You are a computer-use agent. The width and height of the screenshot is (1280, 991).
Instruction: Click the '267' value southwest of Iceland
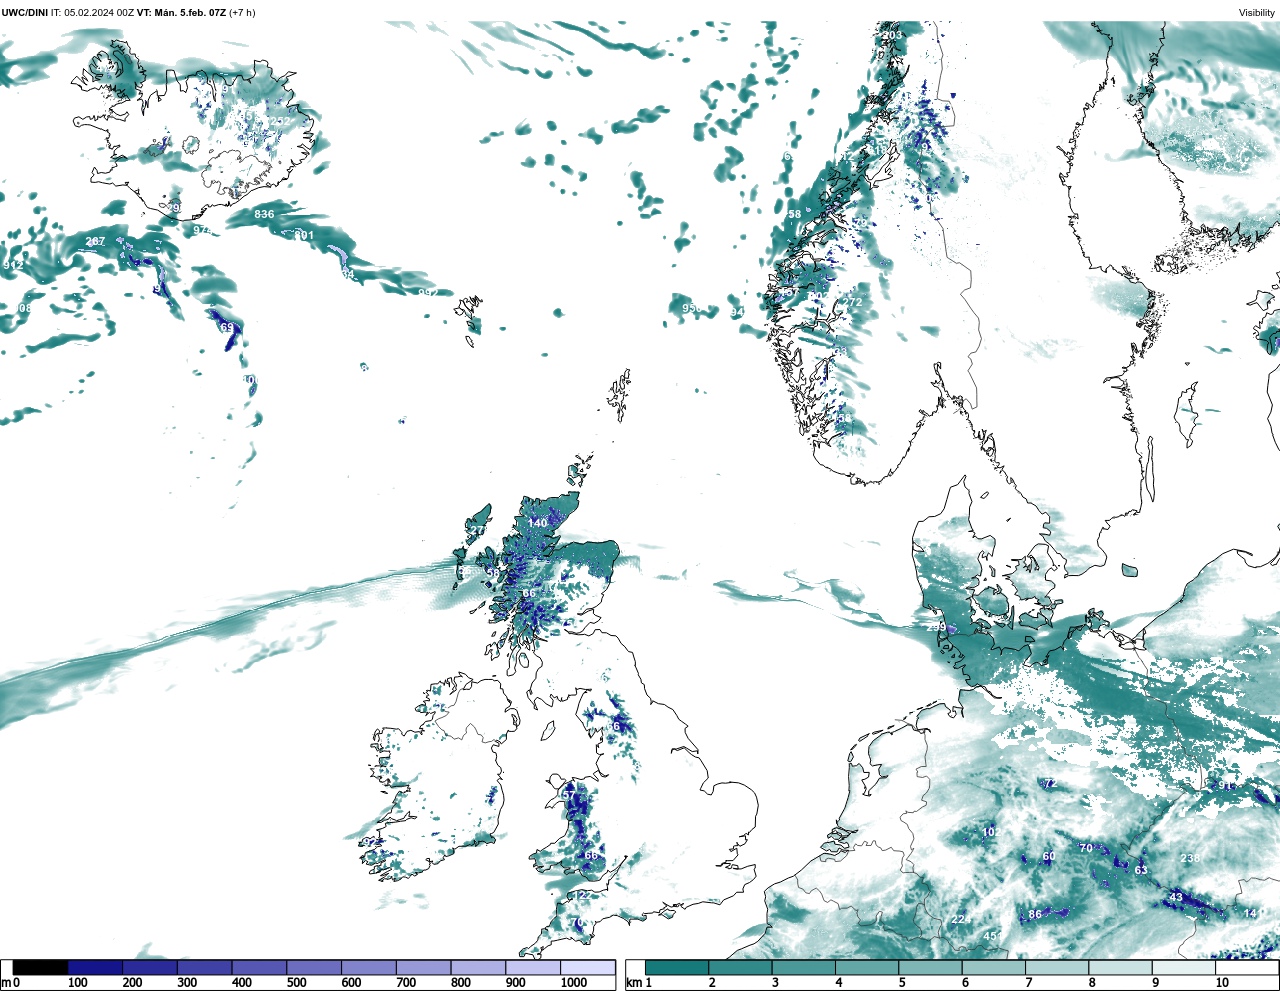click(x=95, y=242)
